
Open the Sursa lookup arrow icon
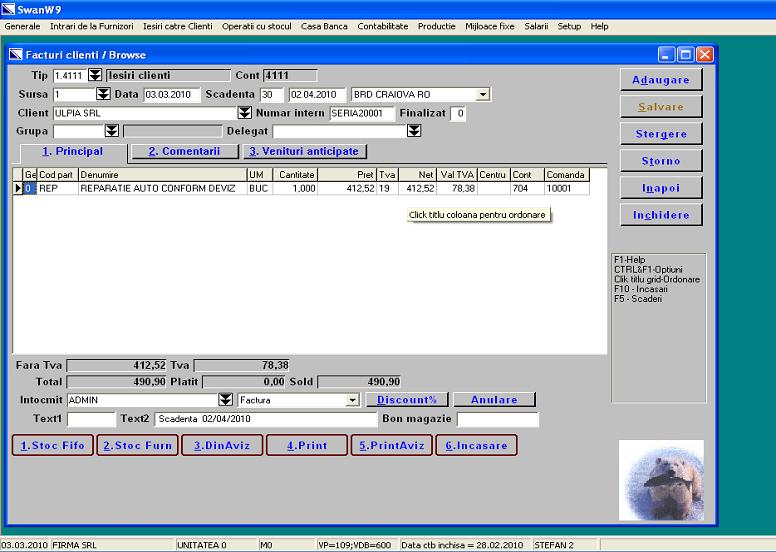103,94
